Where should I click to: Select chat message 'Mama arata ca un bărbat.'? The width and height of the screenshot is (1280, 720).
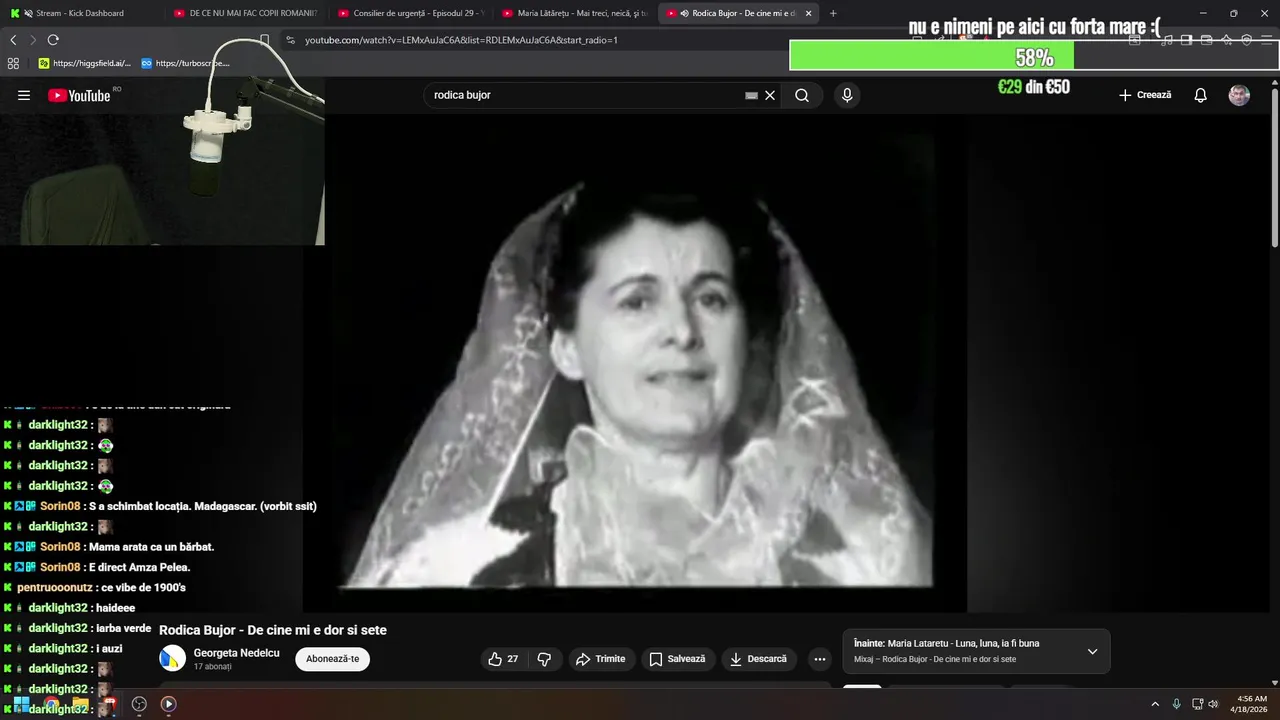(151, 547)
